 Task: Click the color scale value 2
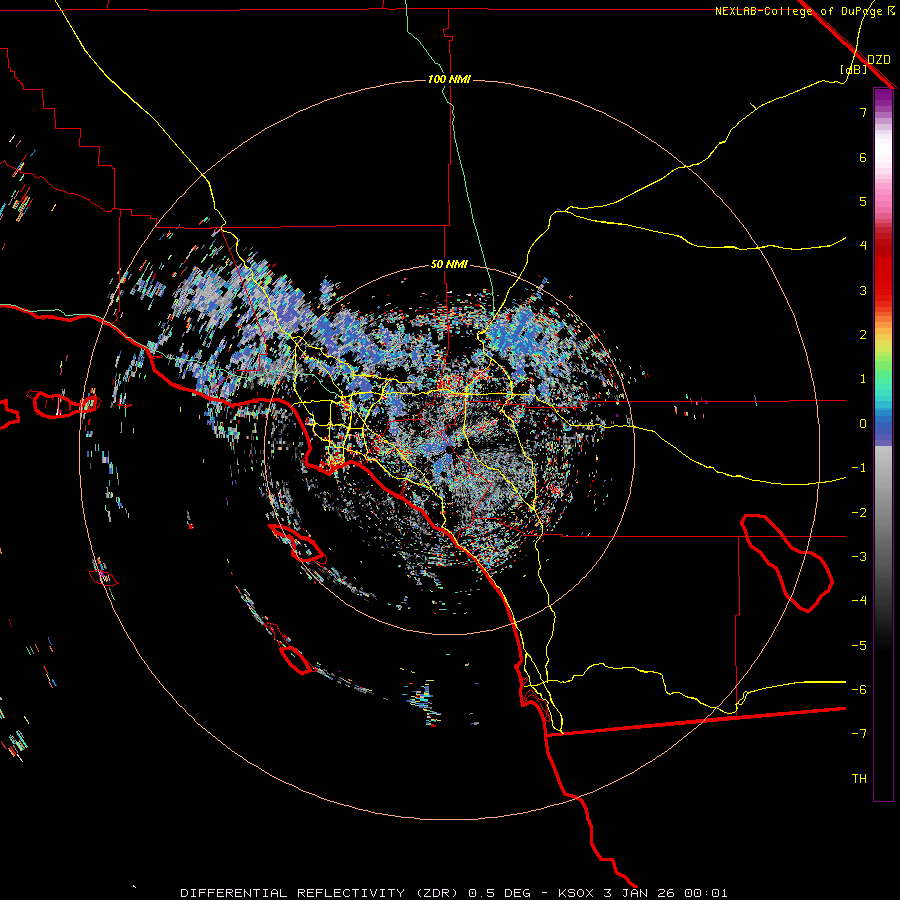pyautogui.click(x=863, y=335)
